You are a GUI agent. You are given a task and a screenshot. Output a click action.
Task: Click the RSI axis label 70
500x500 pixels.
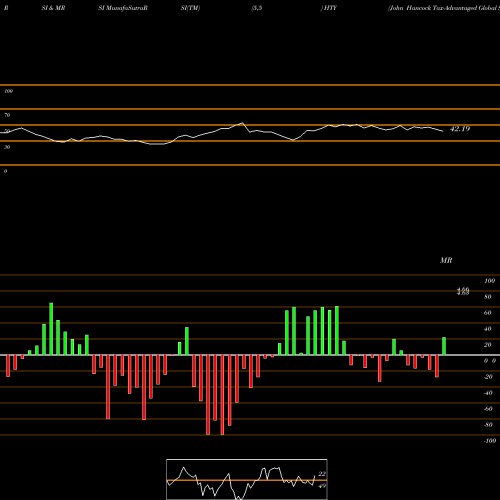point(7,115)
